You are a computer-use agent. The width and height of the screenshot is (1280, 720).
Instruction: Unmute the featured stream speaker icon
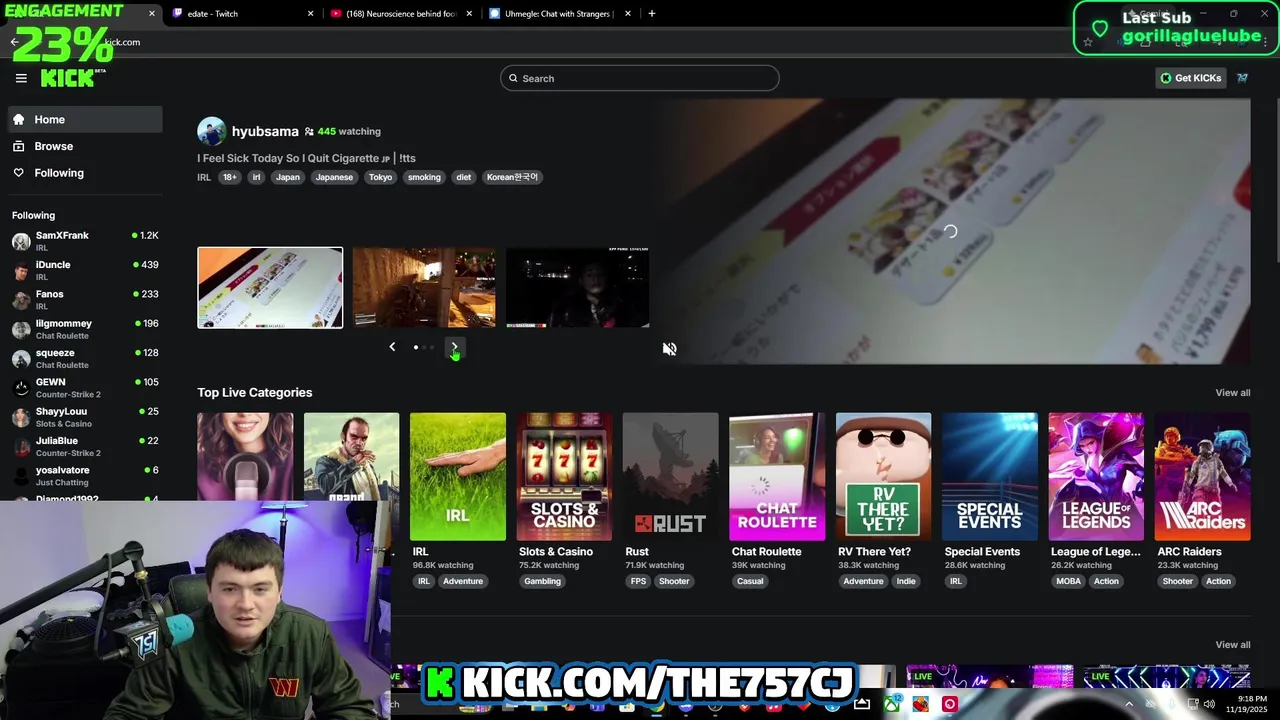click(669, 349)
